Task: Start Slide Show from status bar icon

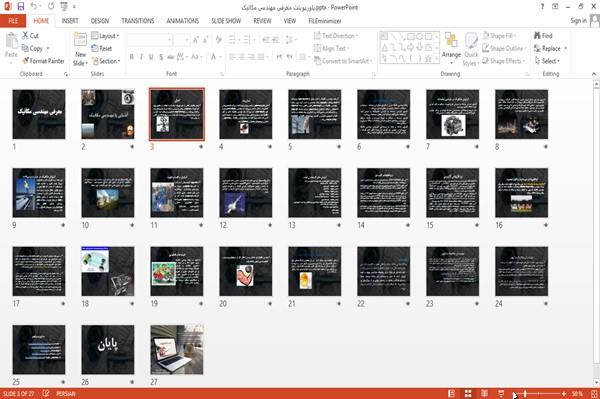Action: tap(501, 394)
